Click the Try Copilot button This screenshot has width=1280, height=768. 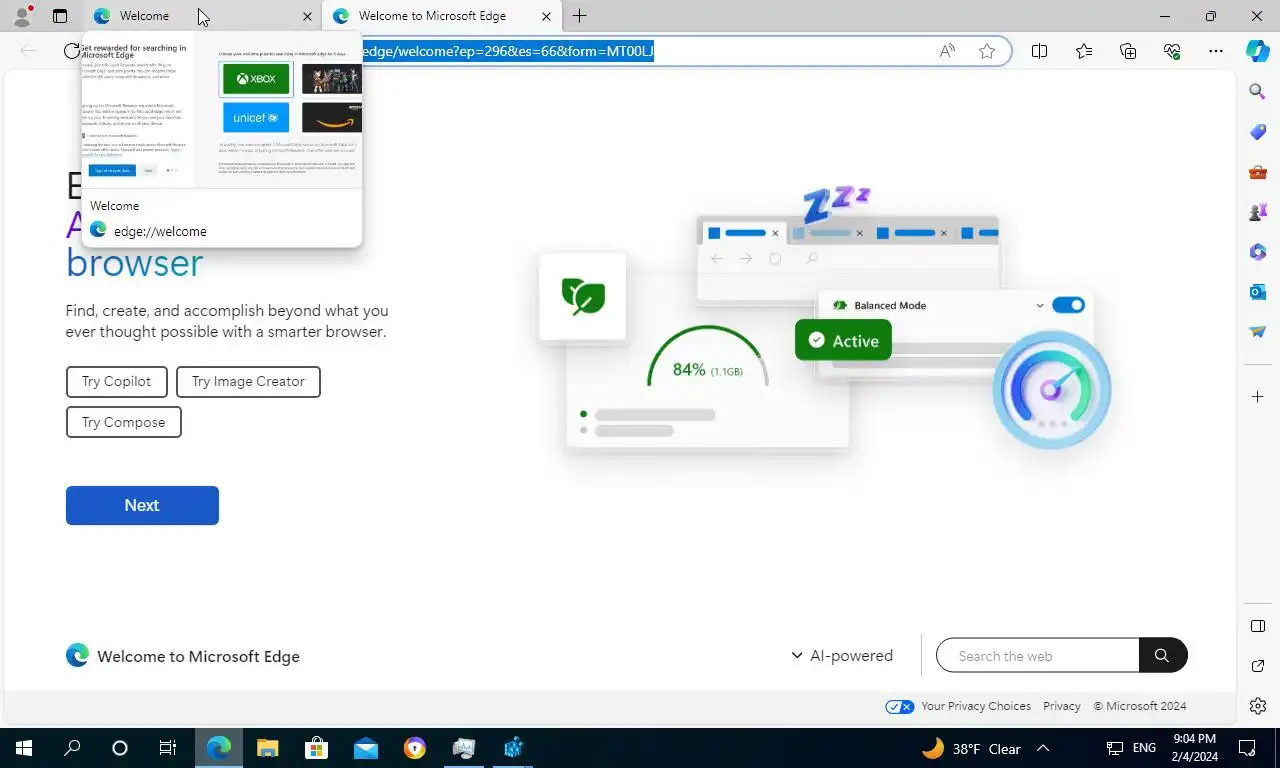click(x=117, y=381)
